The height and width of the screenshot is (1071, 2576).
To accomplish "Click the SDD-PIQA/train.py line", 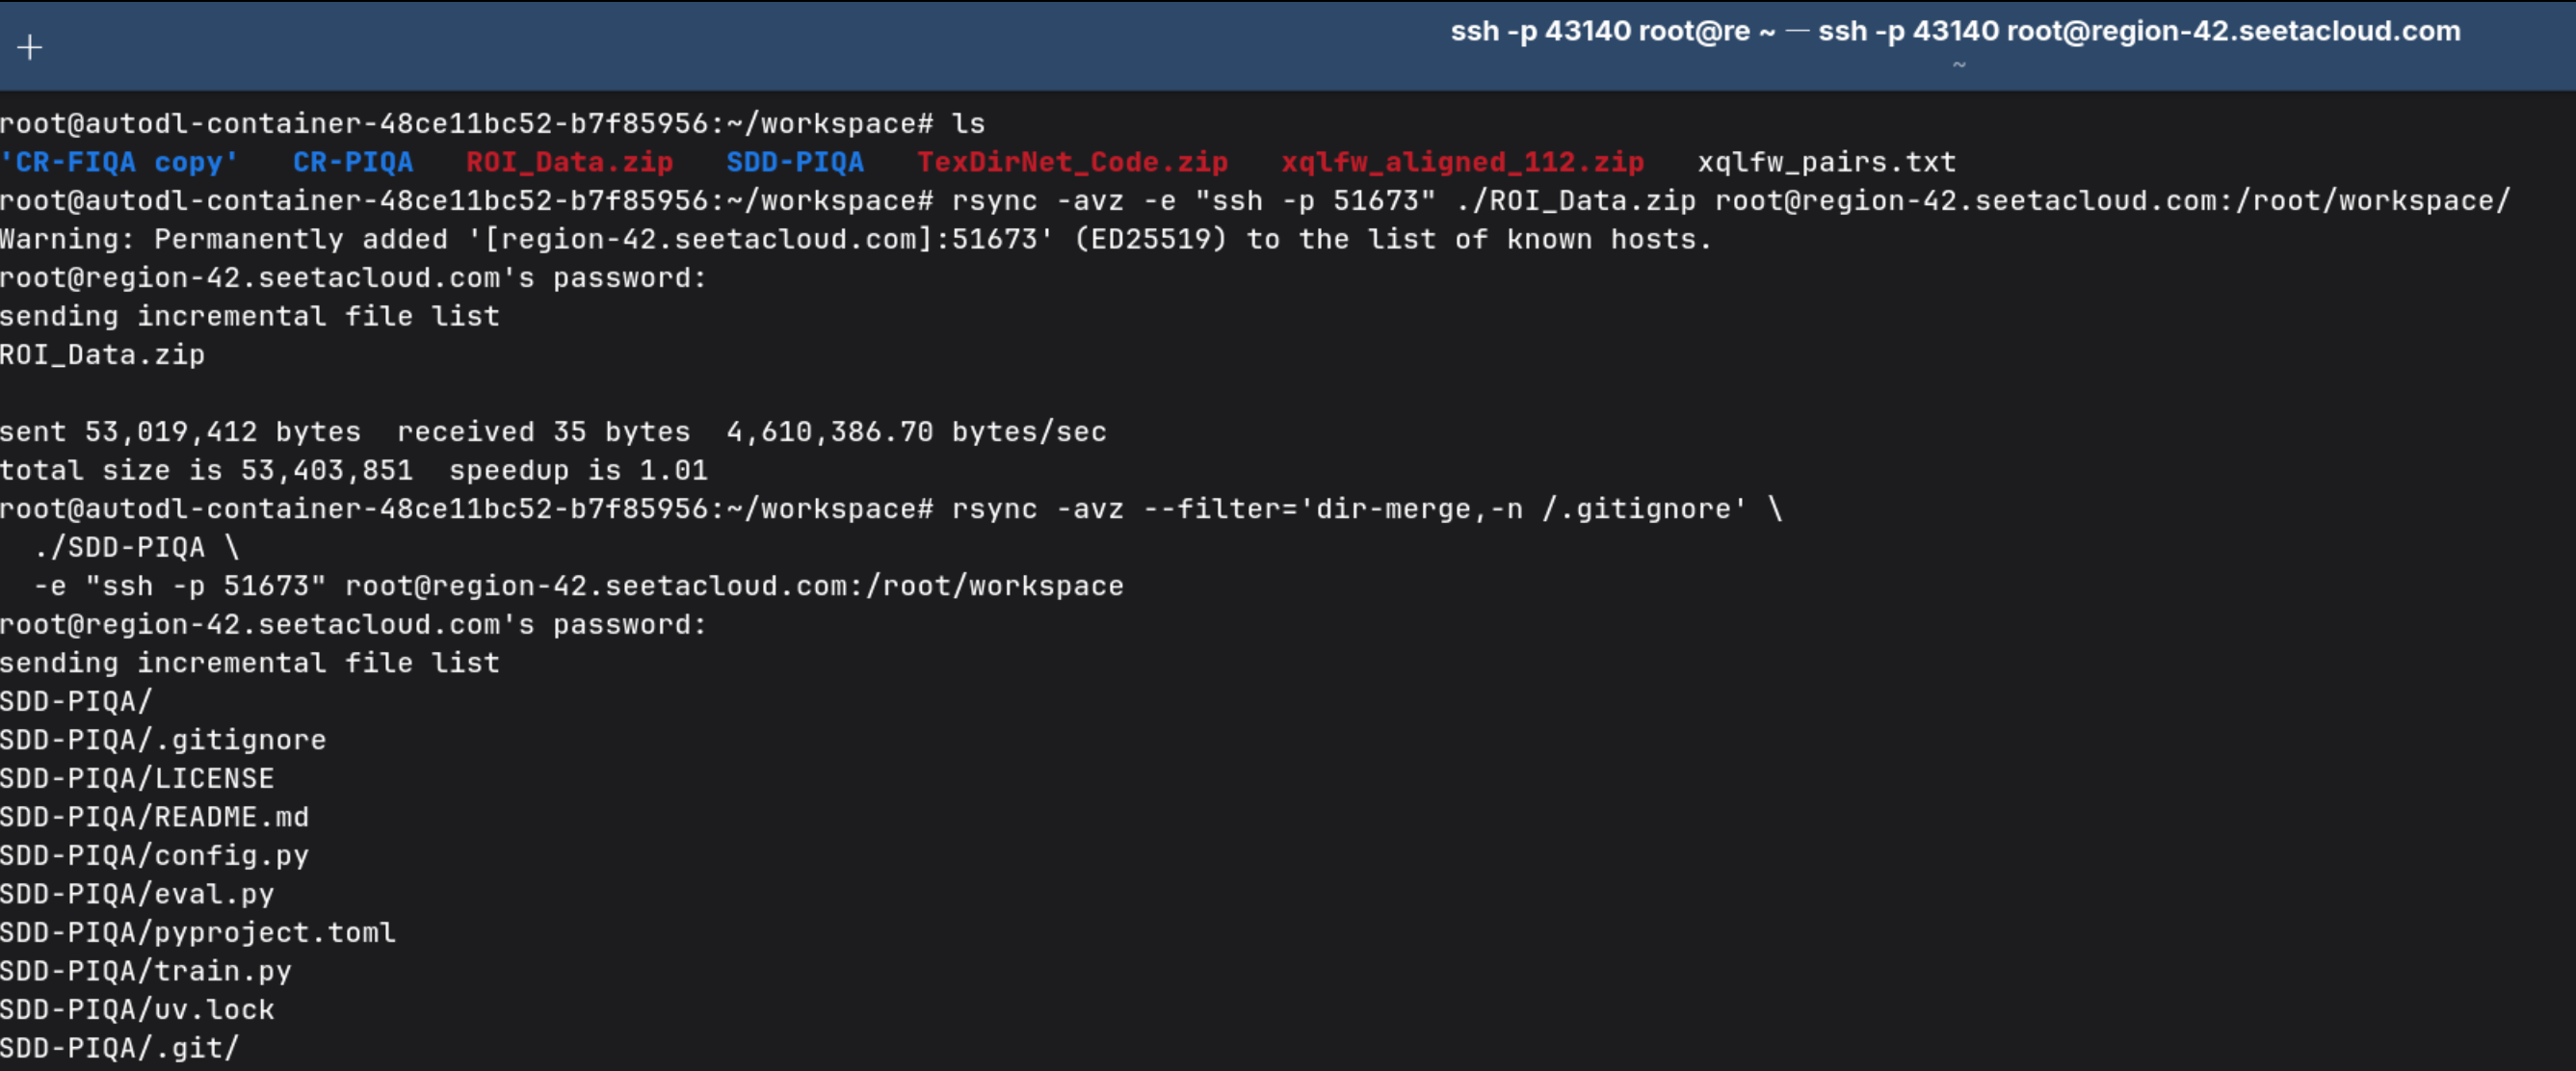I will [x=146, y=971].
